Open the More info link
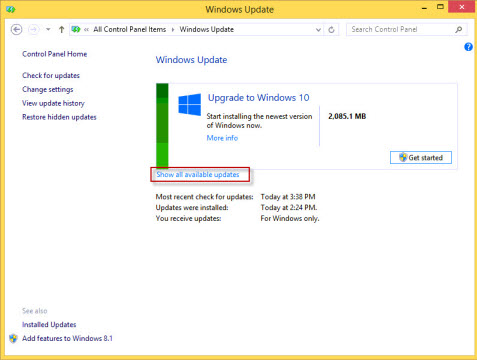Screen dimensions: 477x360 click(x=222, y=138)
